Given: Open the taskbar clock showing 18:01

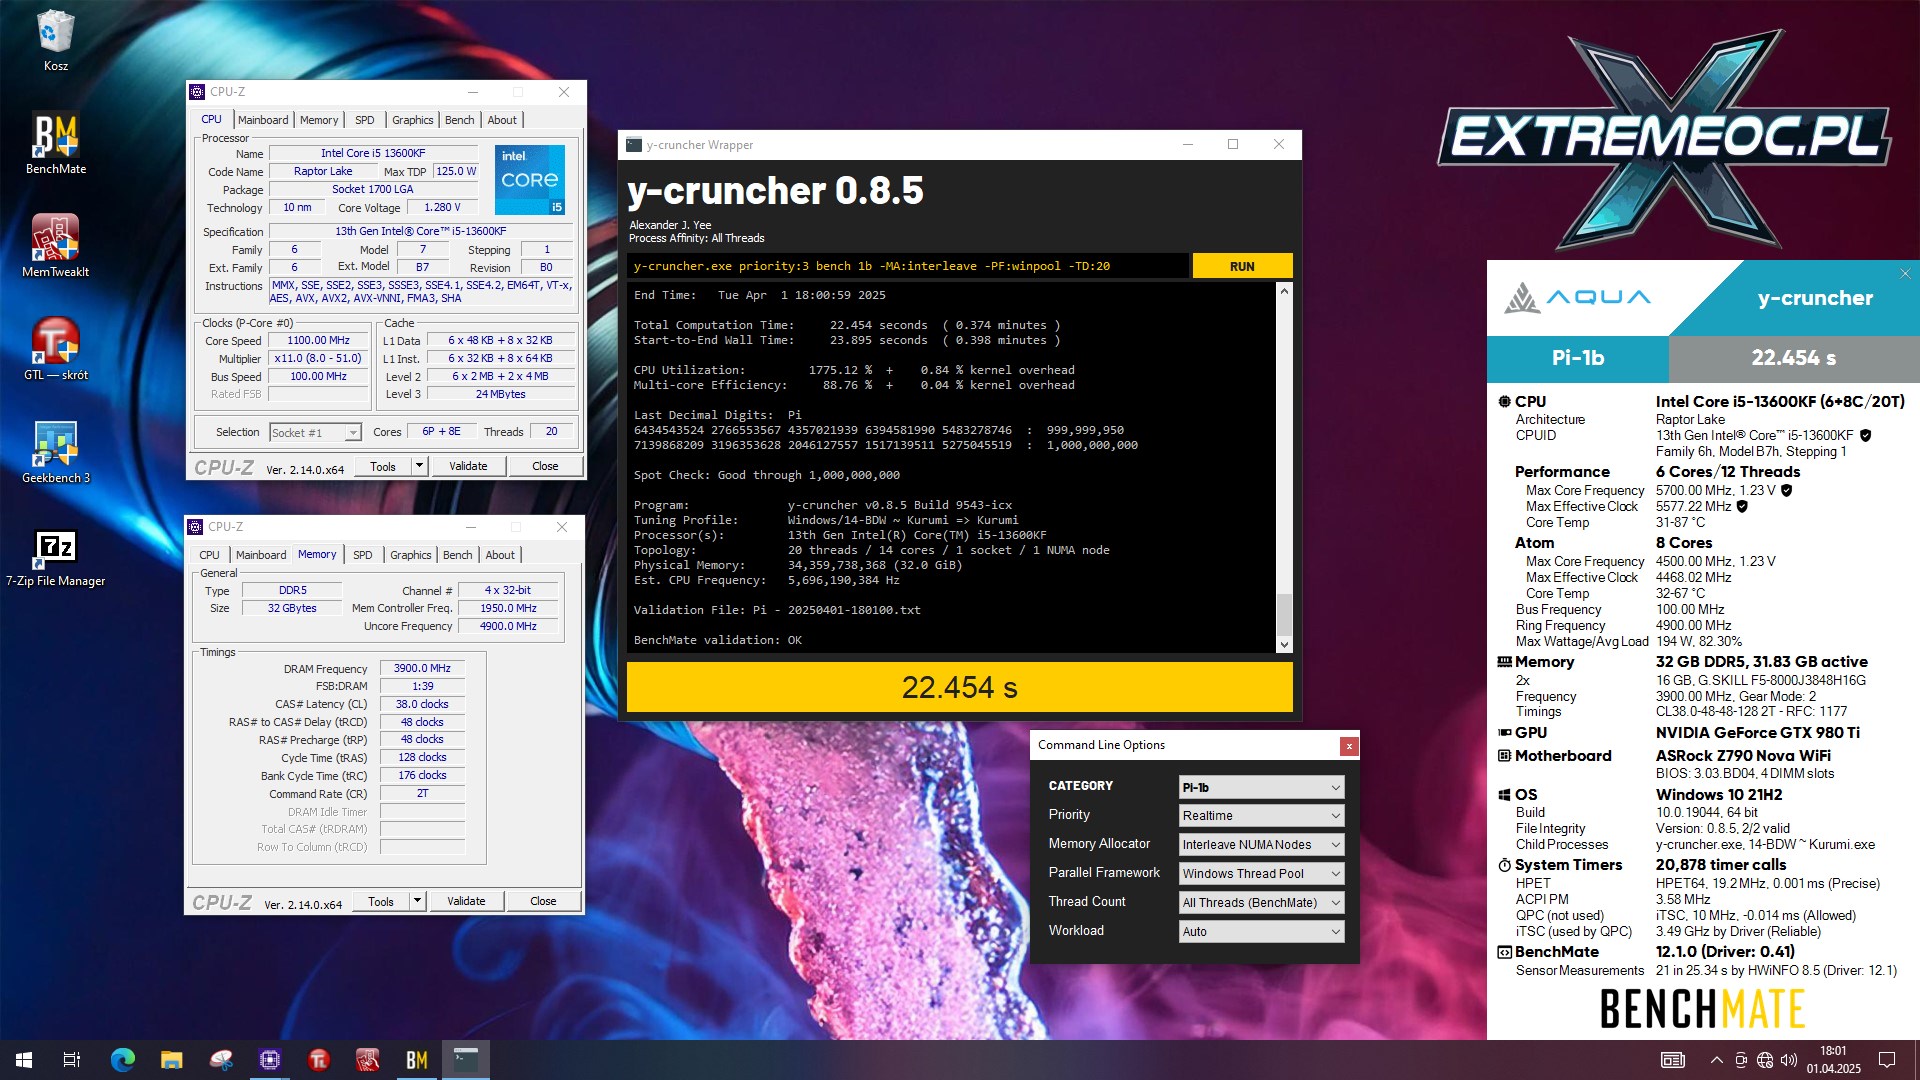Looking at the screenshot, I should click(x=1833, y=1060).
